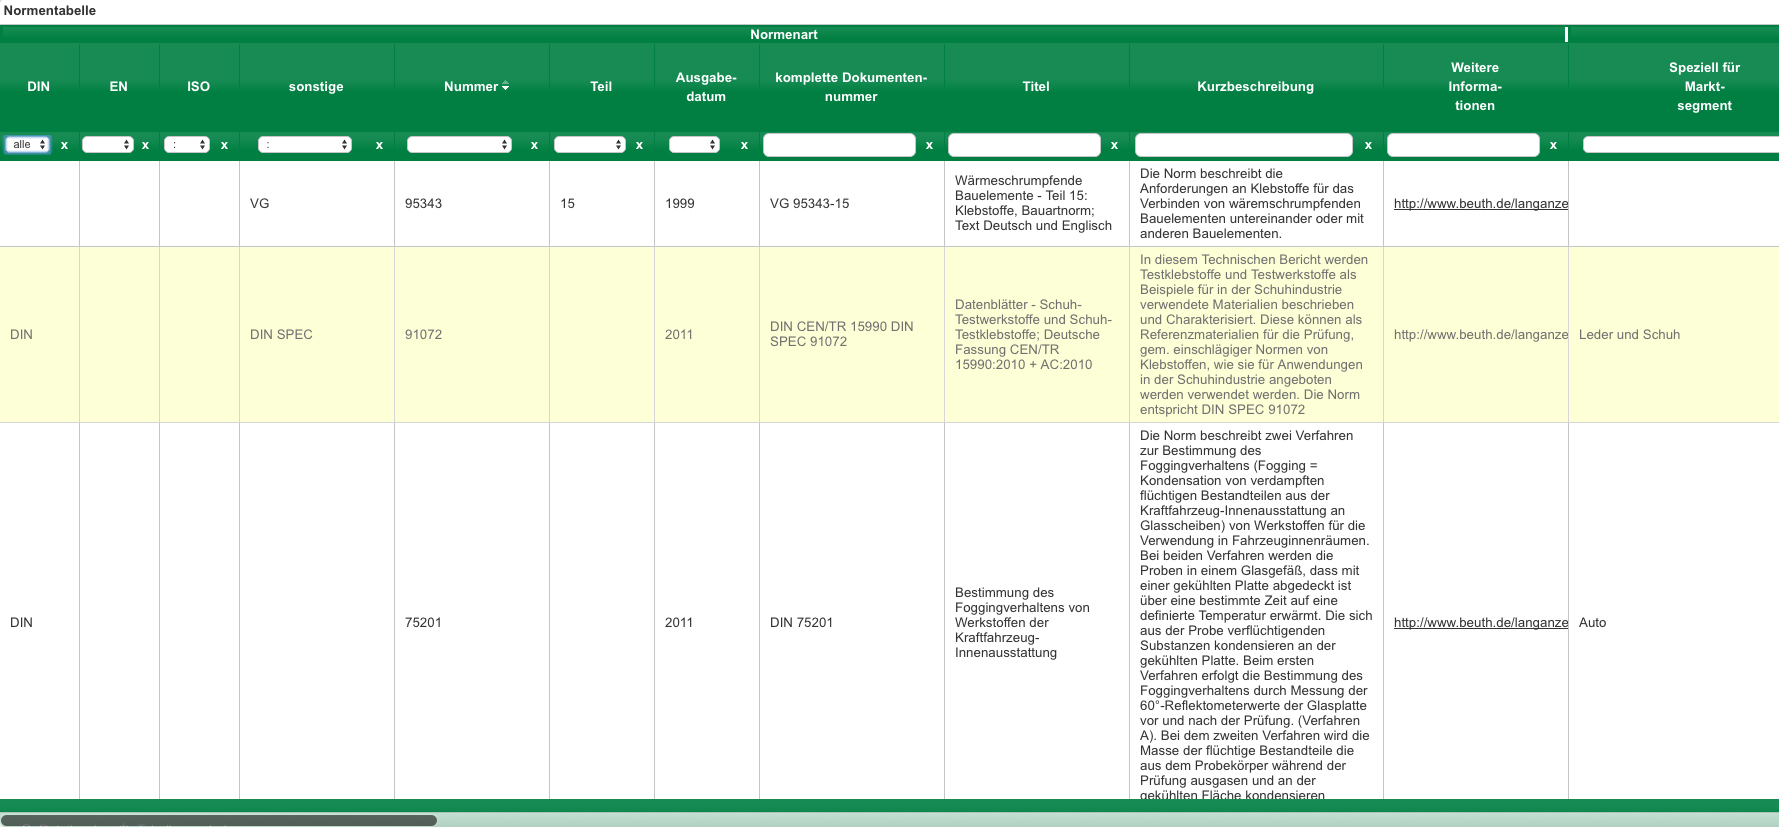Open the ISO column filter dropdown
This screenshot has height=827, width=1779.
tap(187, 145)
